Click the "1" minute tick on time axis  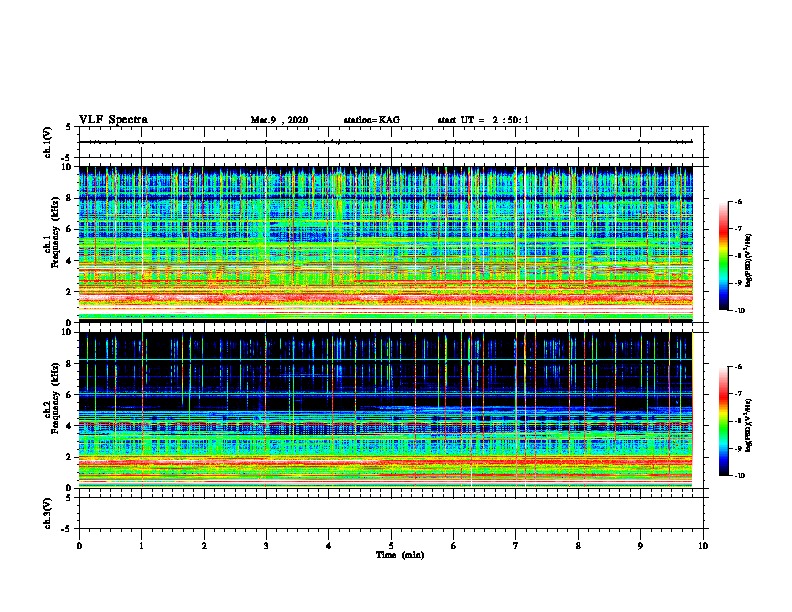tap(141, 546)
